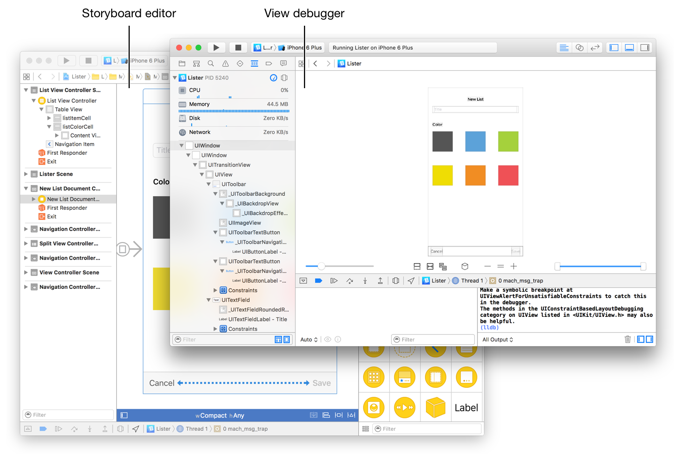Hide the debug area with the down-arrow box

click(x=303, y=281)
